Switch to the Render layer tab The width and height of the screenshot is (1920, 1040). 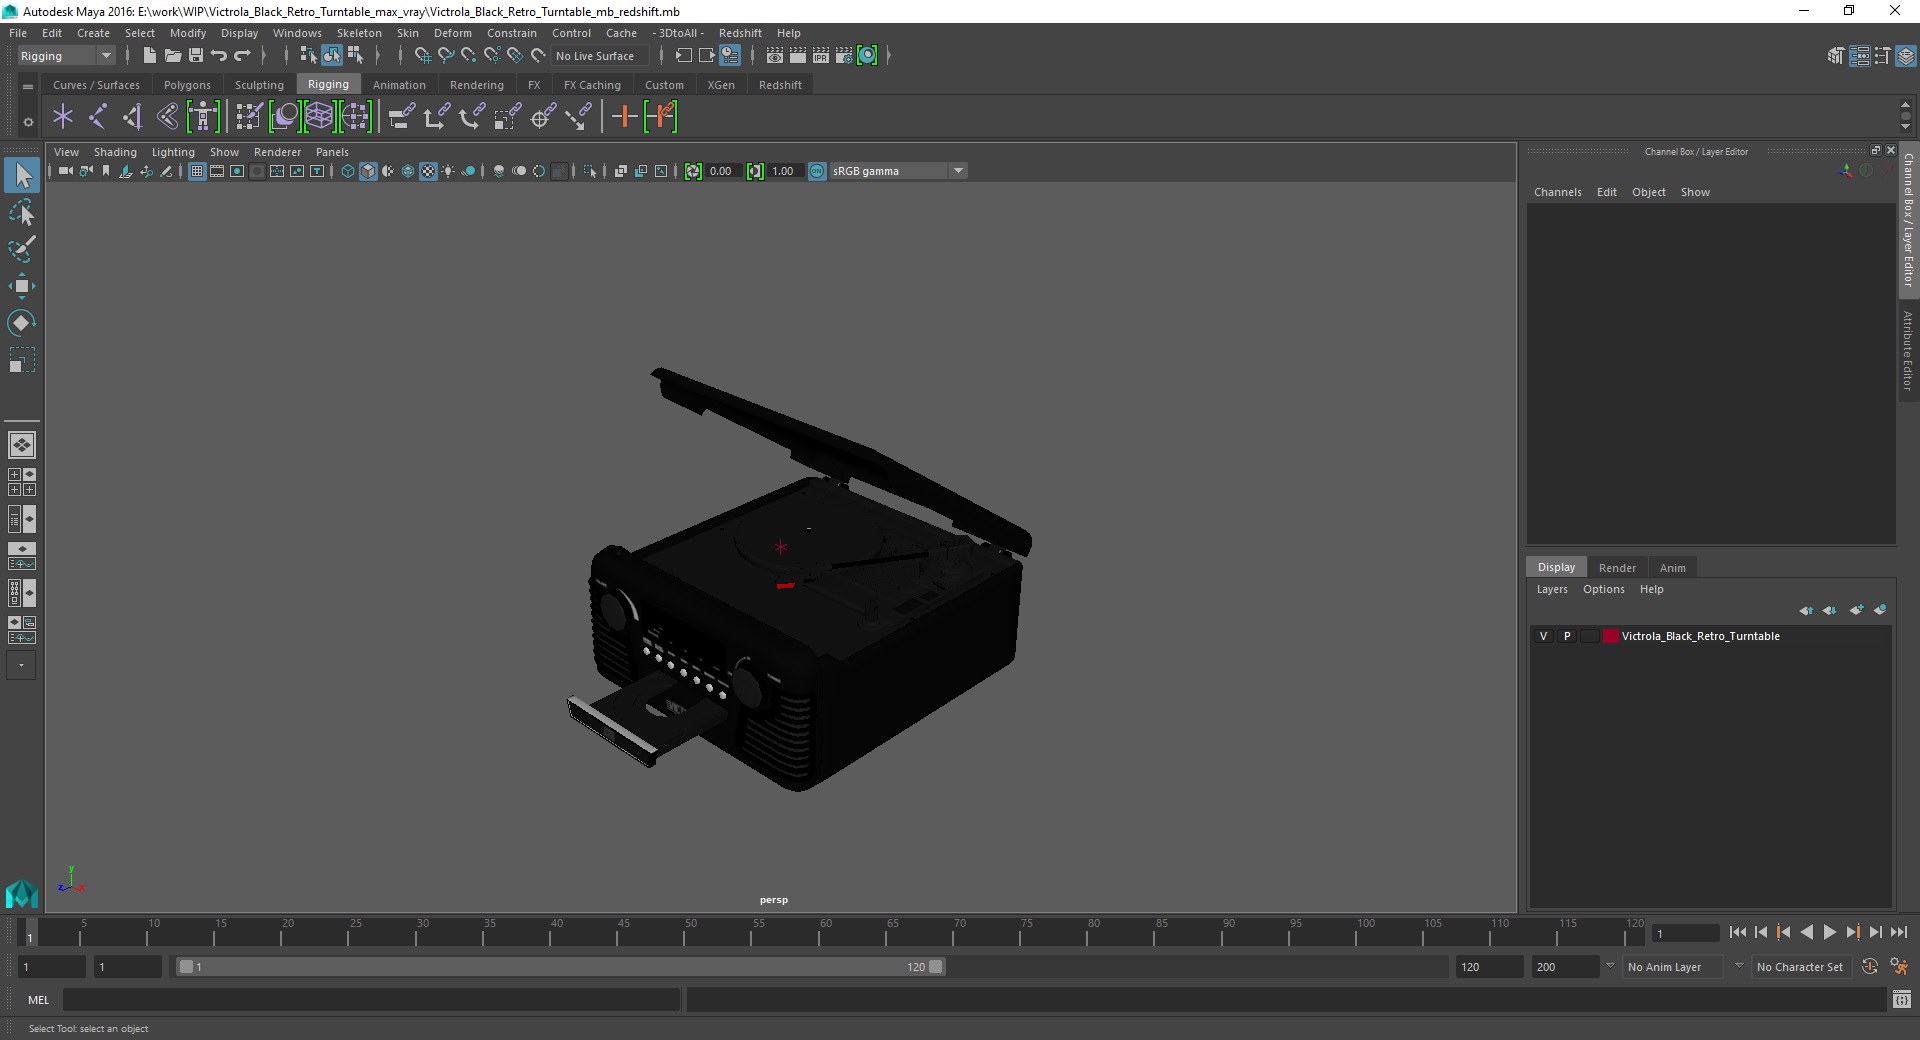point(1617,567)
